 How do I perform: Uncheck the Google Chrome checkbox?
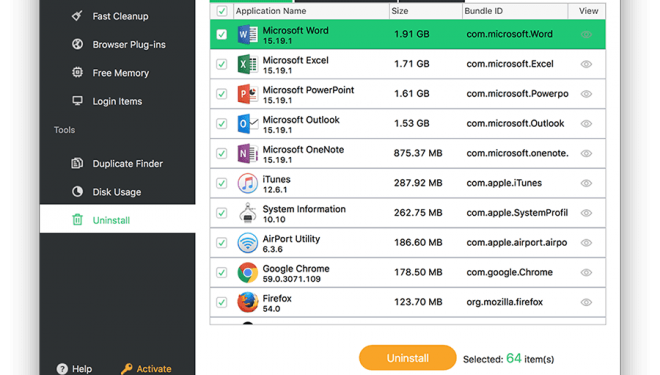[x=222, y=273]
